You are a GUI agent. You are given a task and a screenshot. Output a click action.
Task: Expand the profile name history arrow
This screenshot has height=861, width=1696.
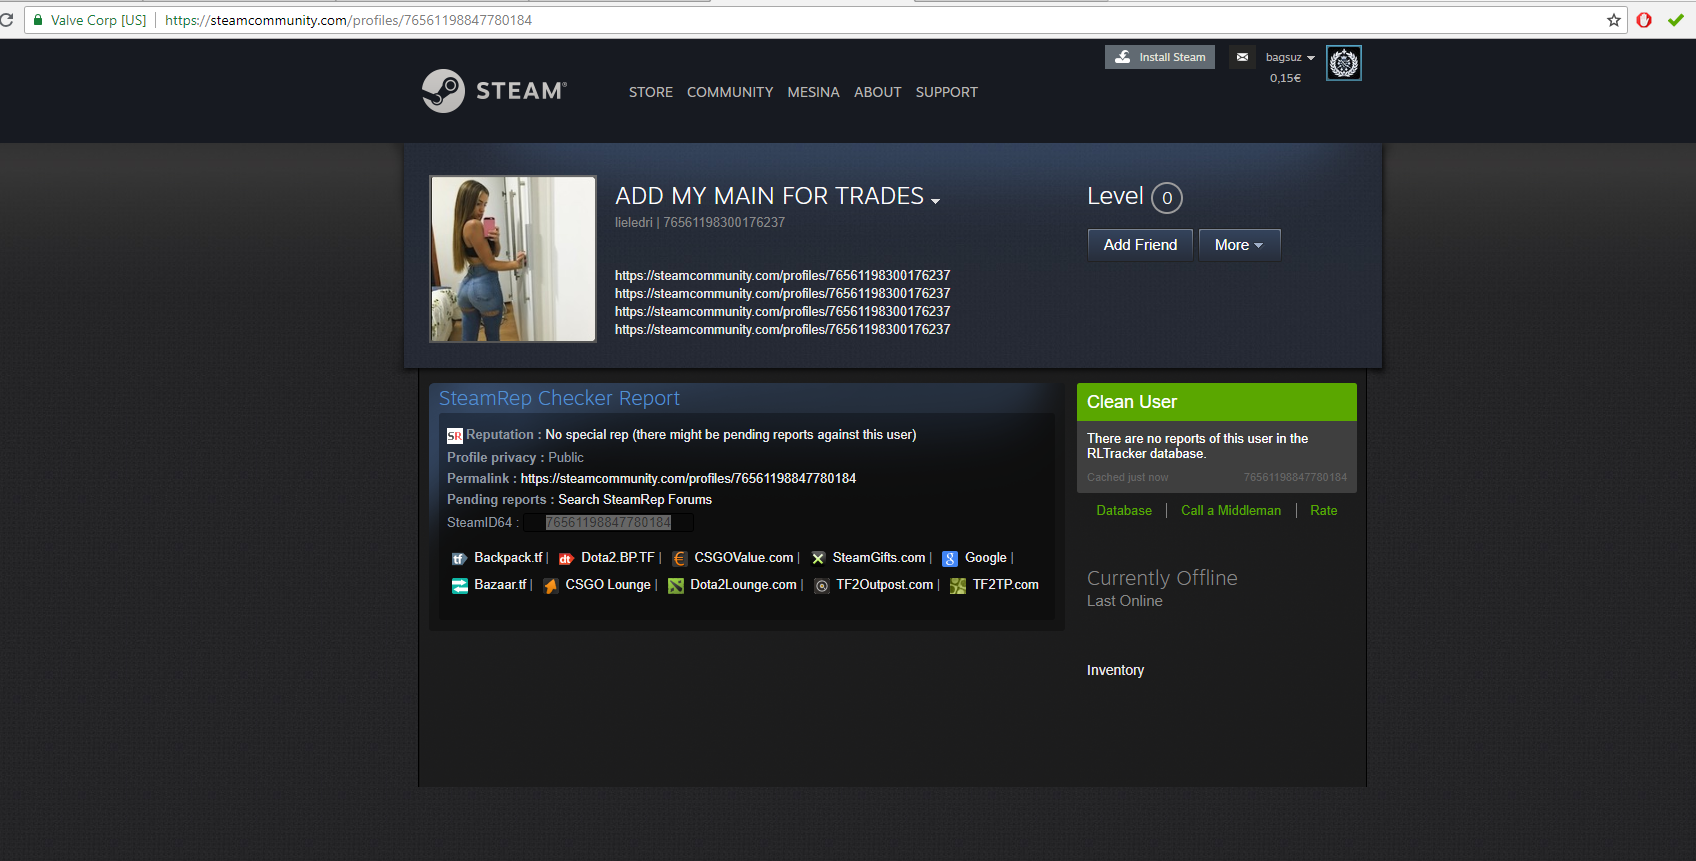[935, 201]
